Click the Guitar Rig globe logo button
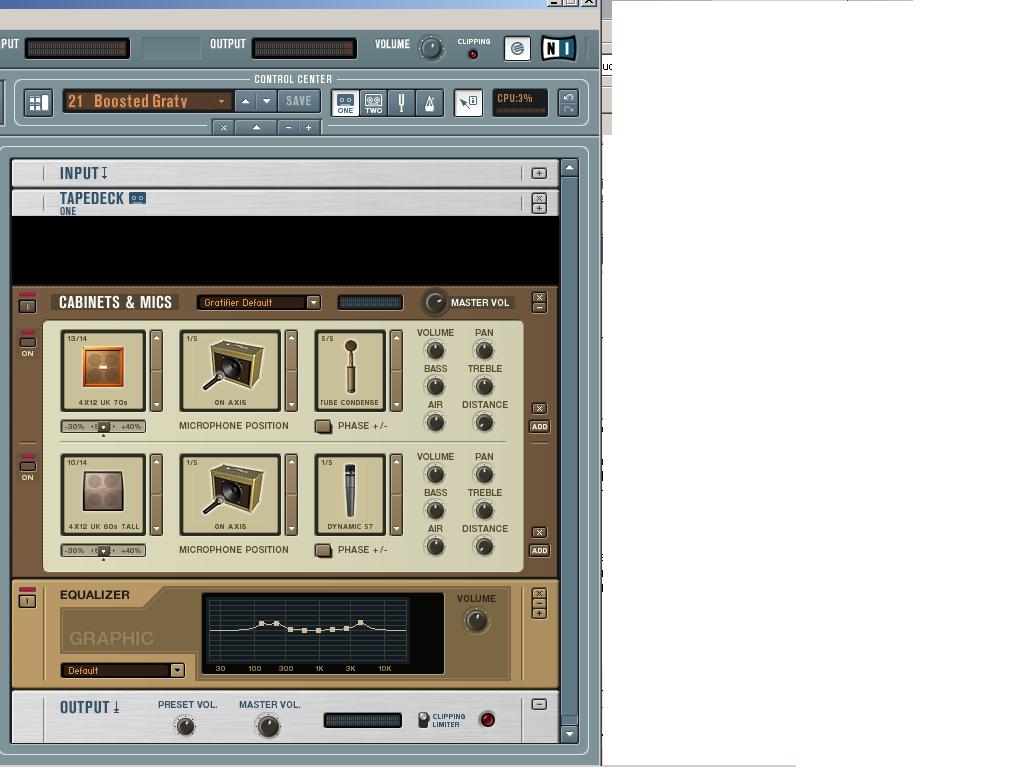 coord(517,48)
